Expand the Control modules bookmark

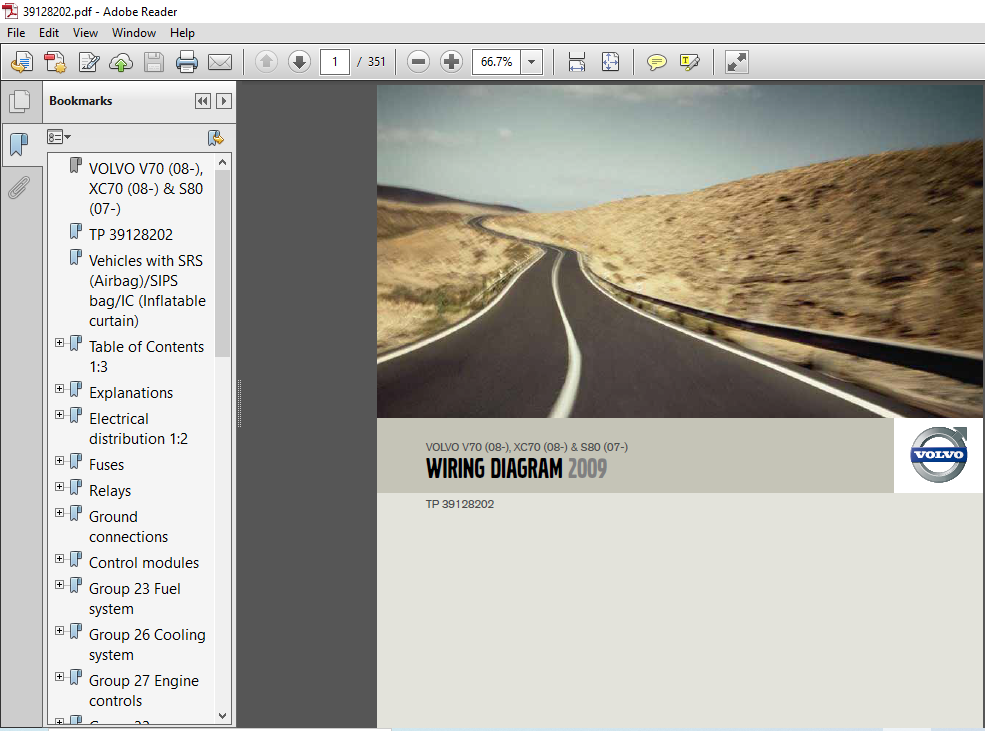point(60,559)
